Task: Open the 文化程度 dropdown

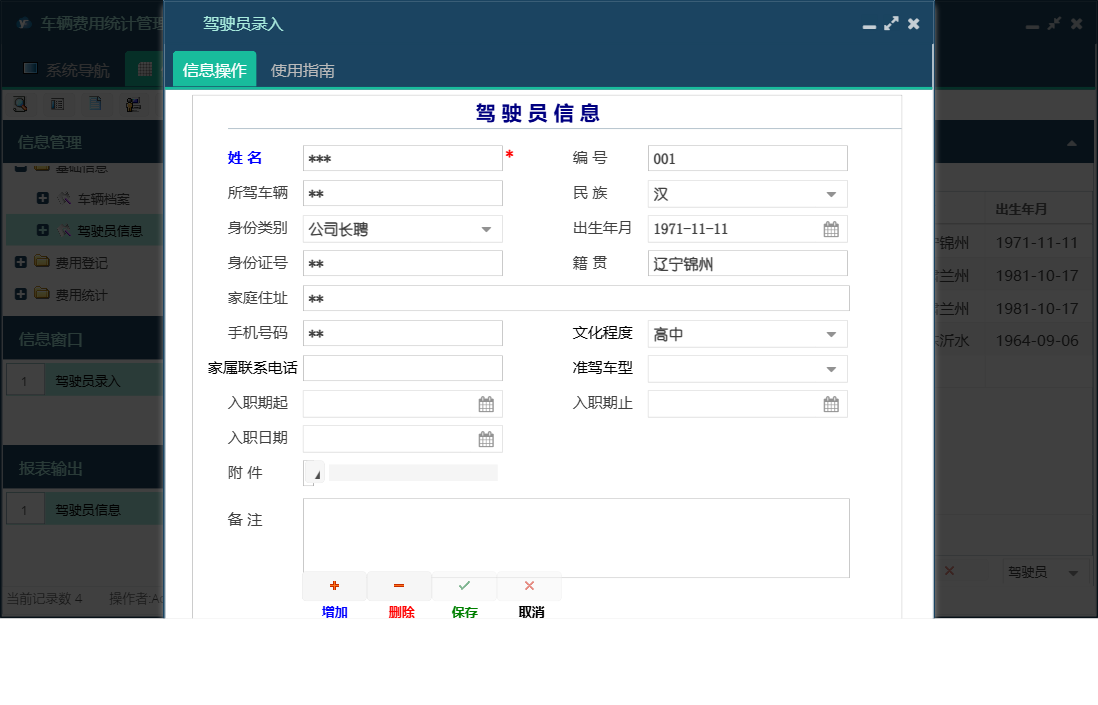Action: (x=830, y=333)
